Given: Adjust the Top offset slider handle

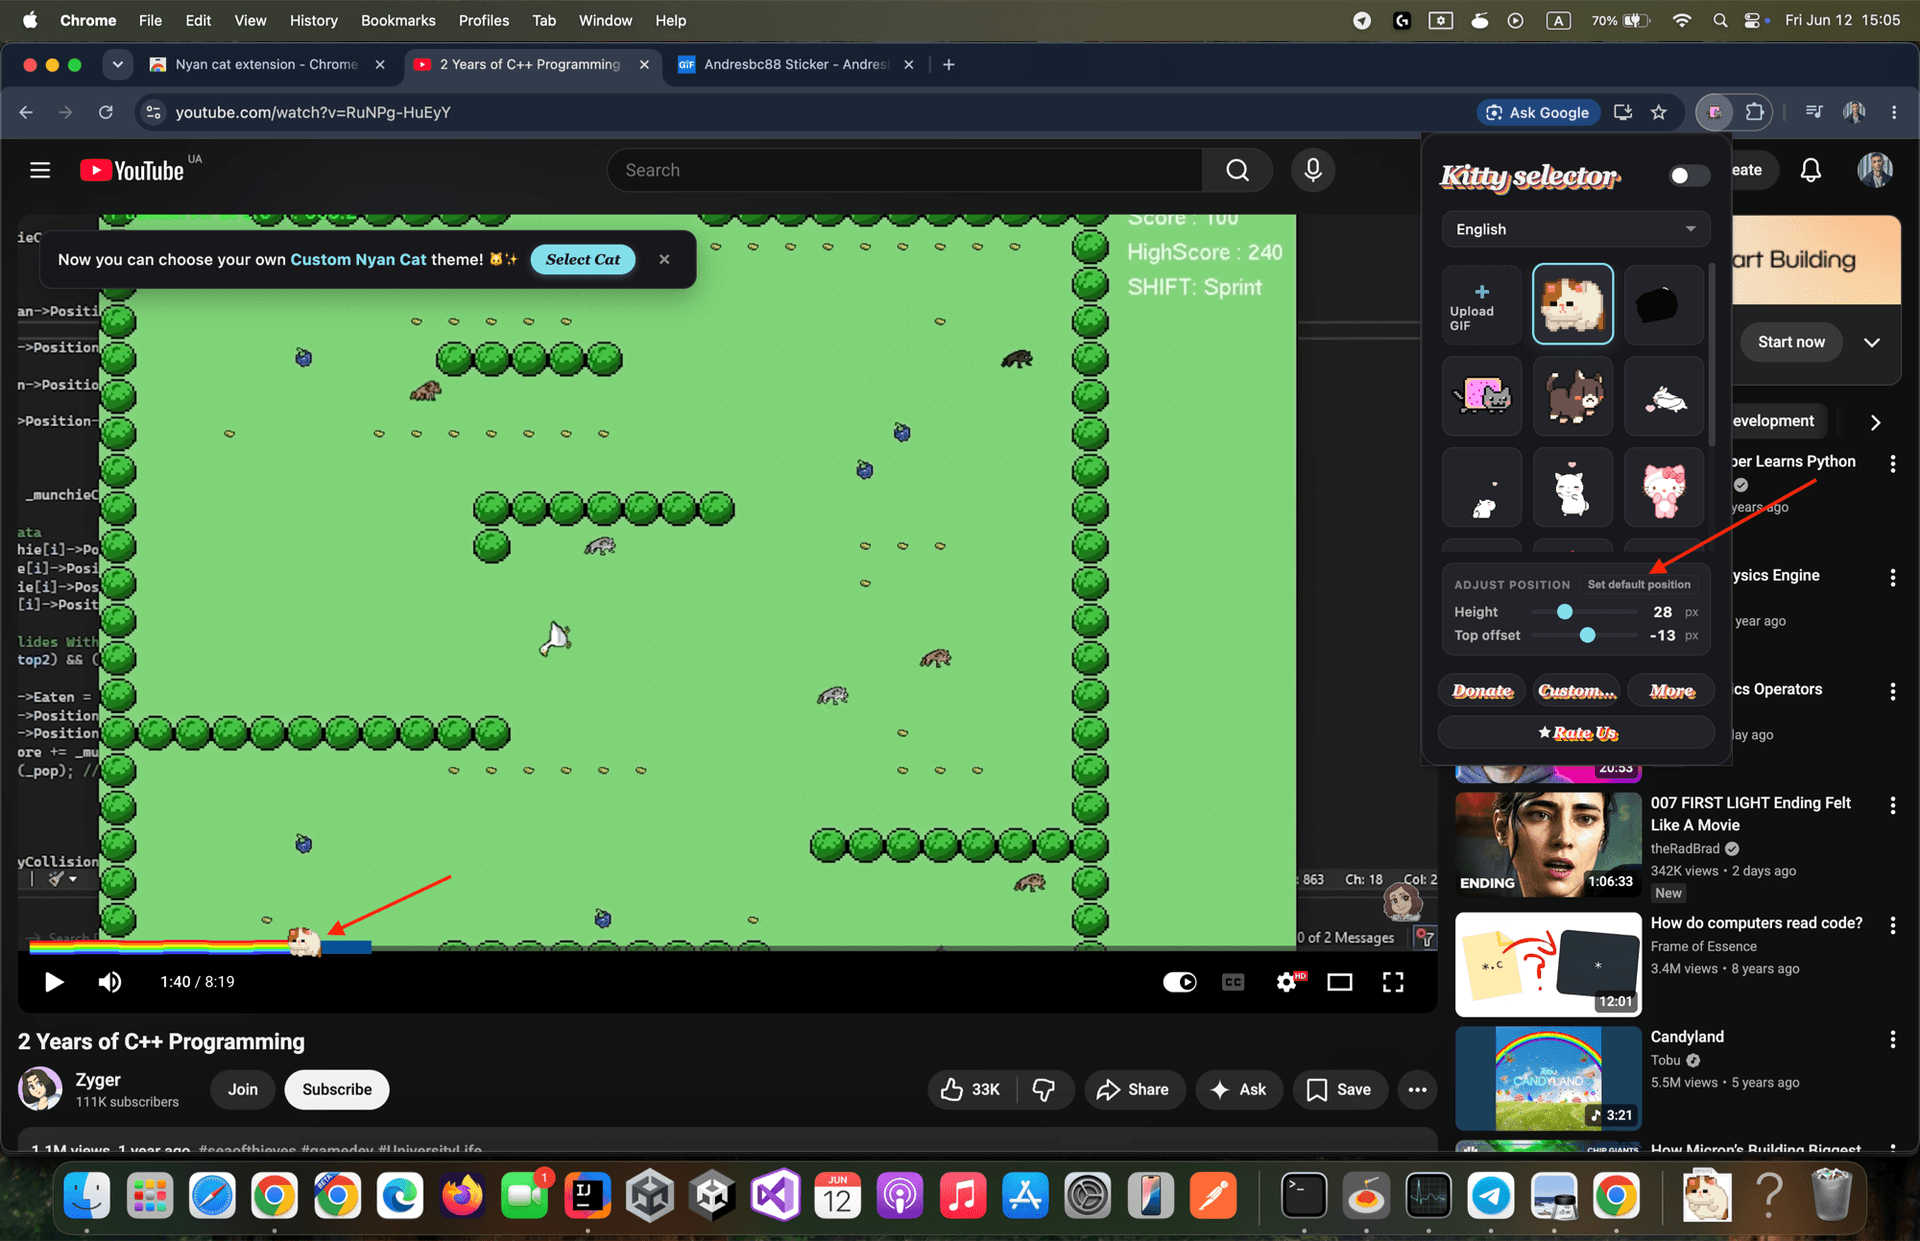Looking at the screenshot, I should pos(1587,636).
